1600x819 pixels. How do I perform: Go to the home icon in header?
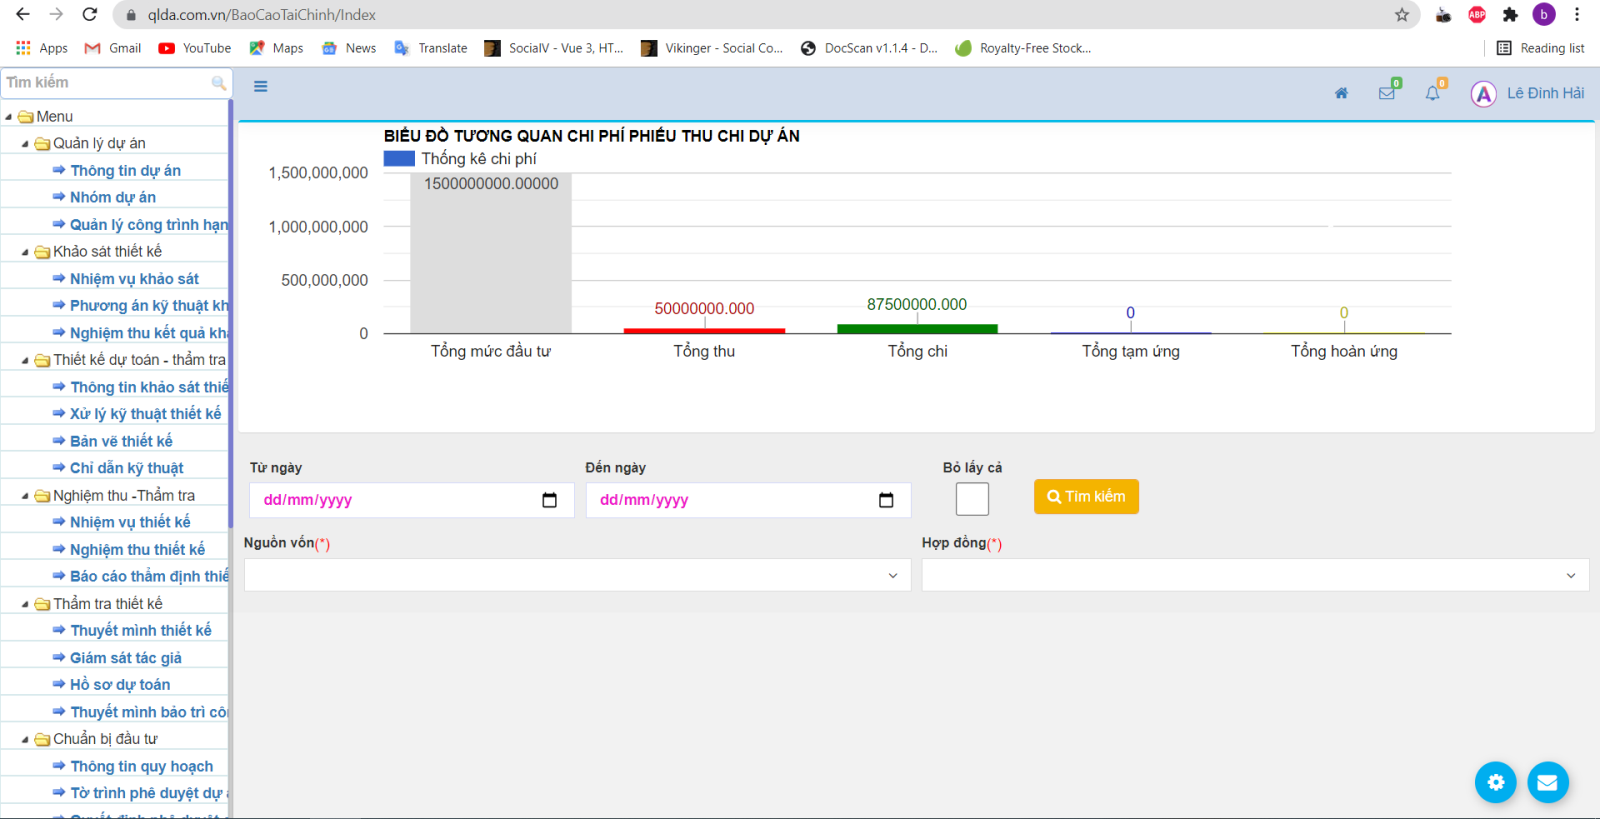click(x=1341, y=93)
